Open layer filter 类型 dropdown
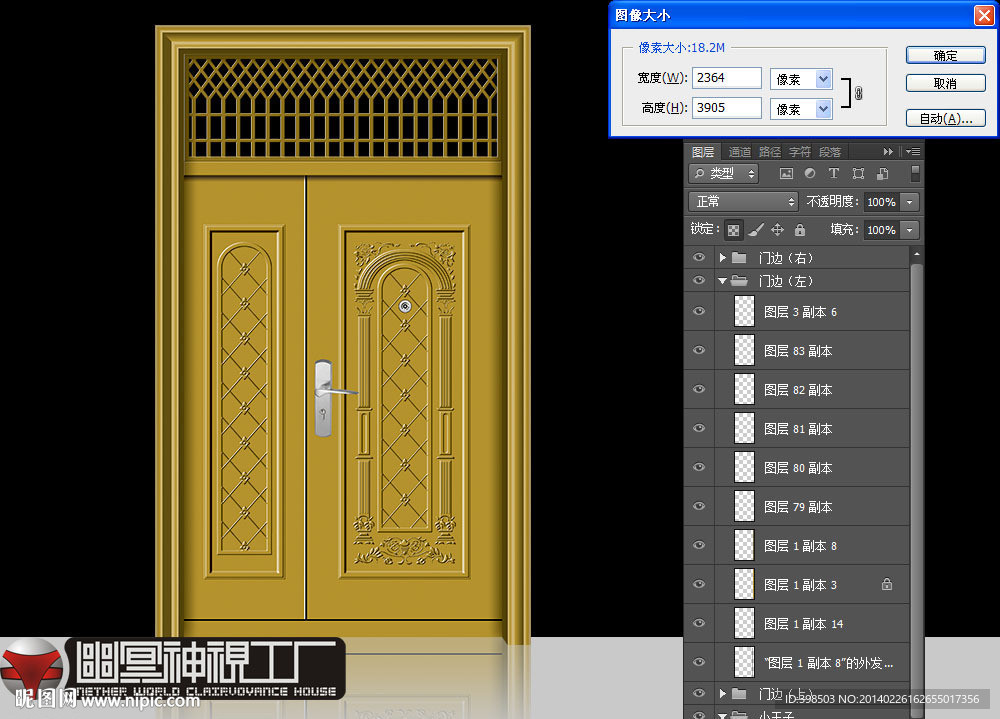1000x719 pixels. [x=724, y=174]
